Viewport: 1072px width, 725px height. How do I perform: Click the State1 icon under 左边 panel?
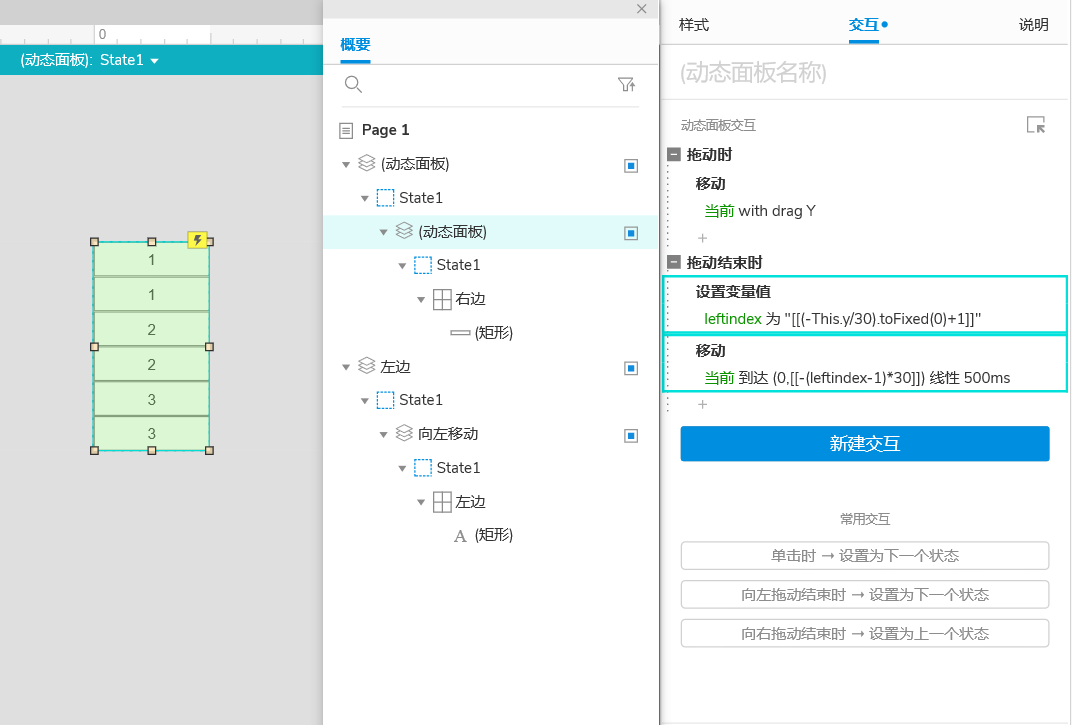[386, 399]
